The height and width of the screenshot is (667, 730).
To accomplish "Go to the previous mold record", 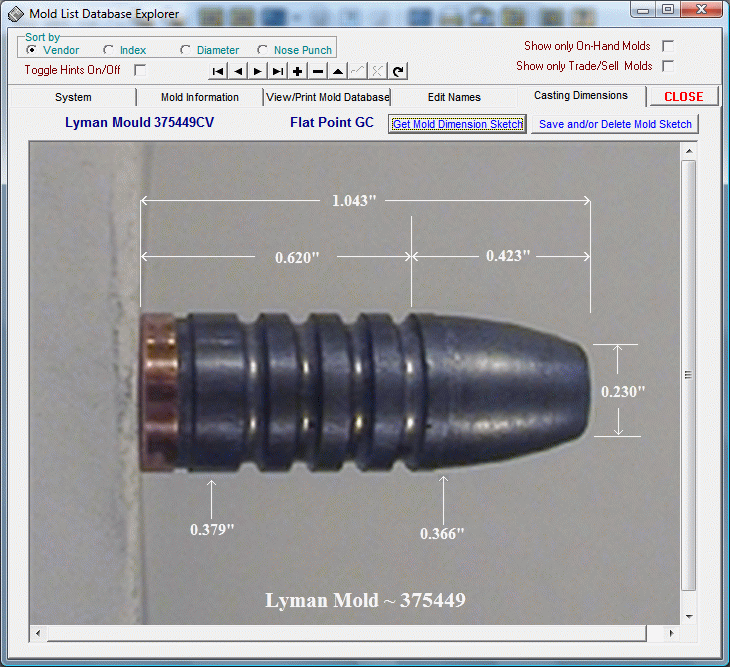I will point(238,71).
